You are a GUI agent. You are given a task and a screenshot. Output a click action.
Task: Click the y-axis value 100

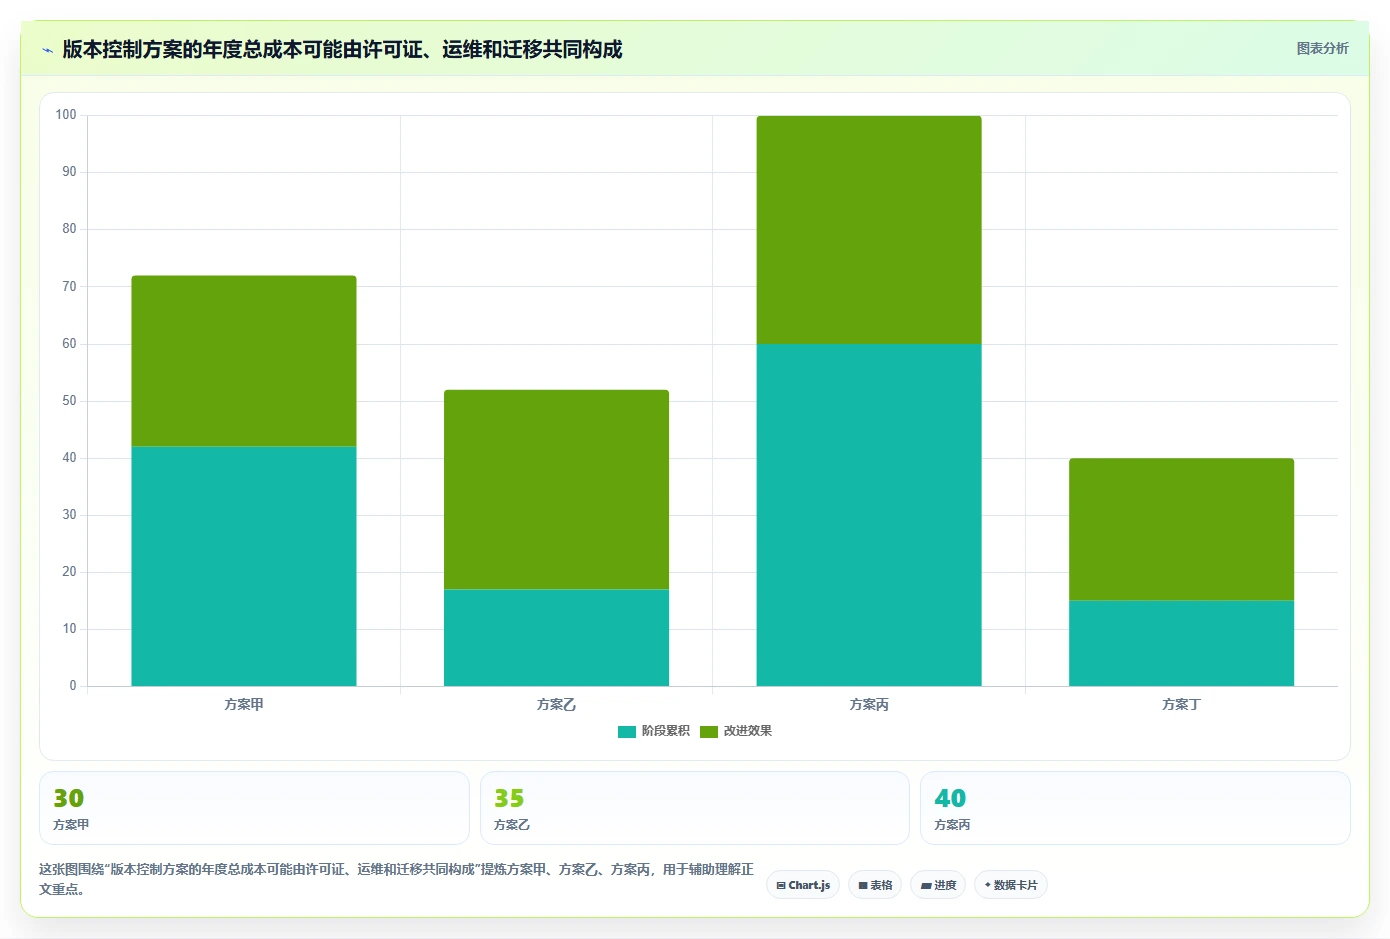[x=66, y=115]
